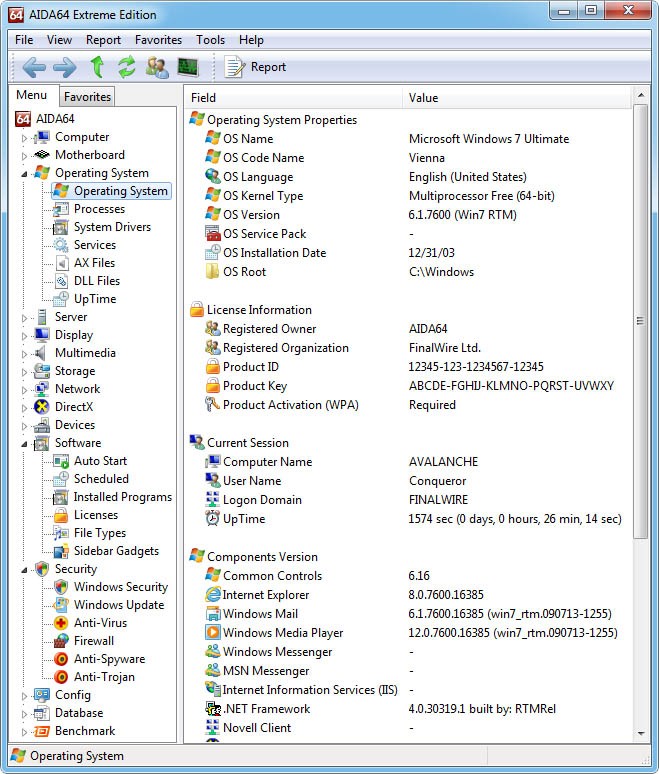
Task: Select the Multimedia speaker icon
Action: (x=41, y=353)
